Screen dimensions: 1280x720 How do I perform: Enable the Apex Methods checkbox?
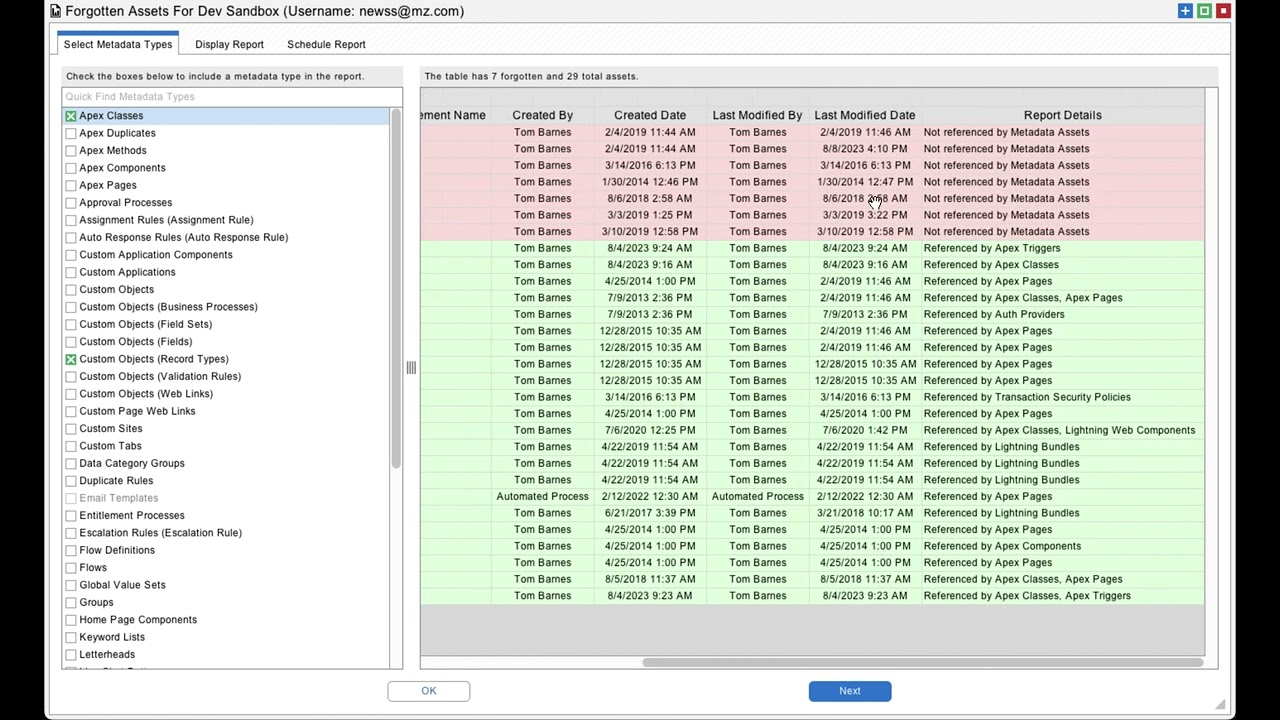[x=71, y=151]
